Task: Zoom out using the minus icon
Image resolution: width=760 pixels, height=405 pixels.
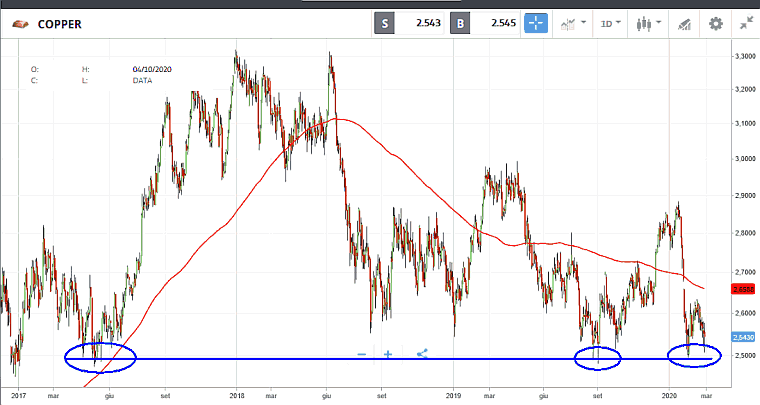Action: point(361,353)
